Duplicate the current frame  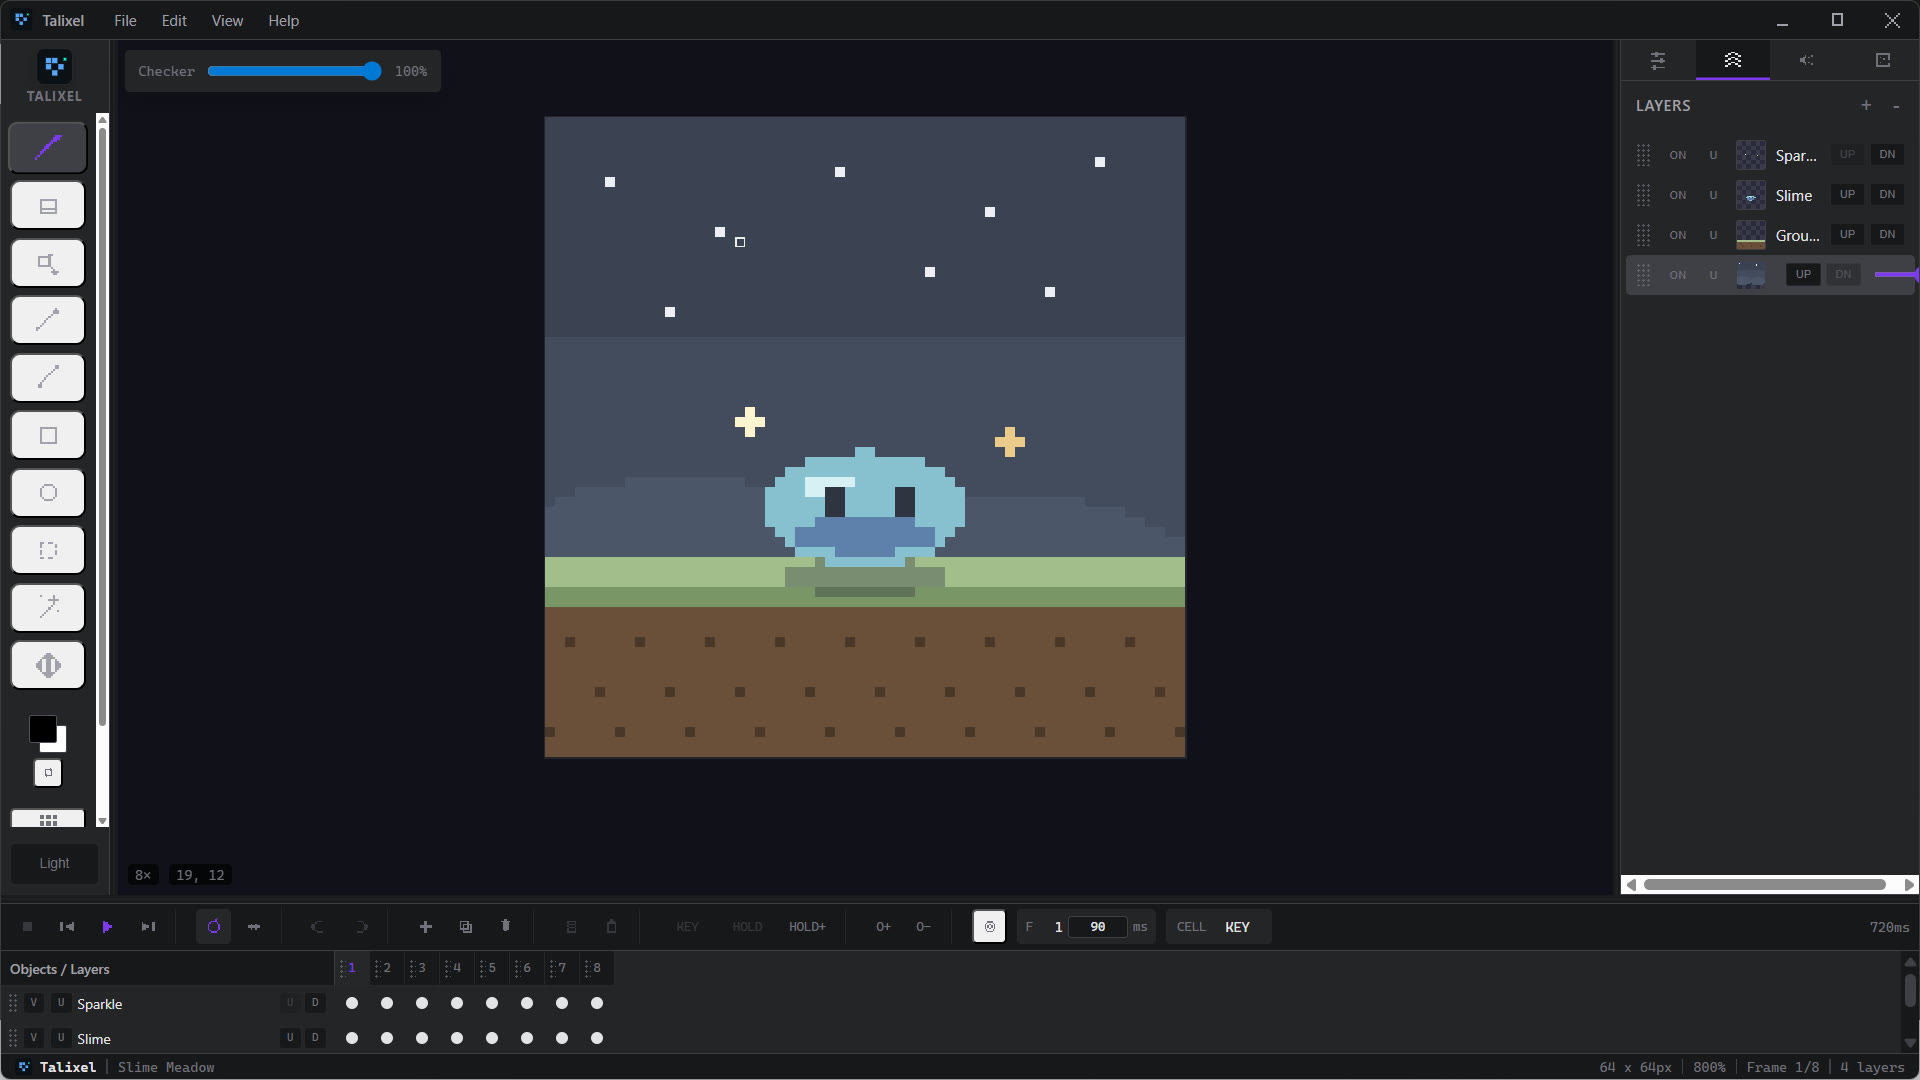[466, 927]
